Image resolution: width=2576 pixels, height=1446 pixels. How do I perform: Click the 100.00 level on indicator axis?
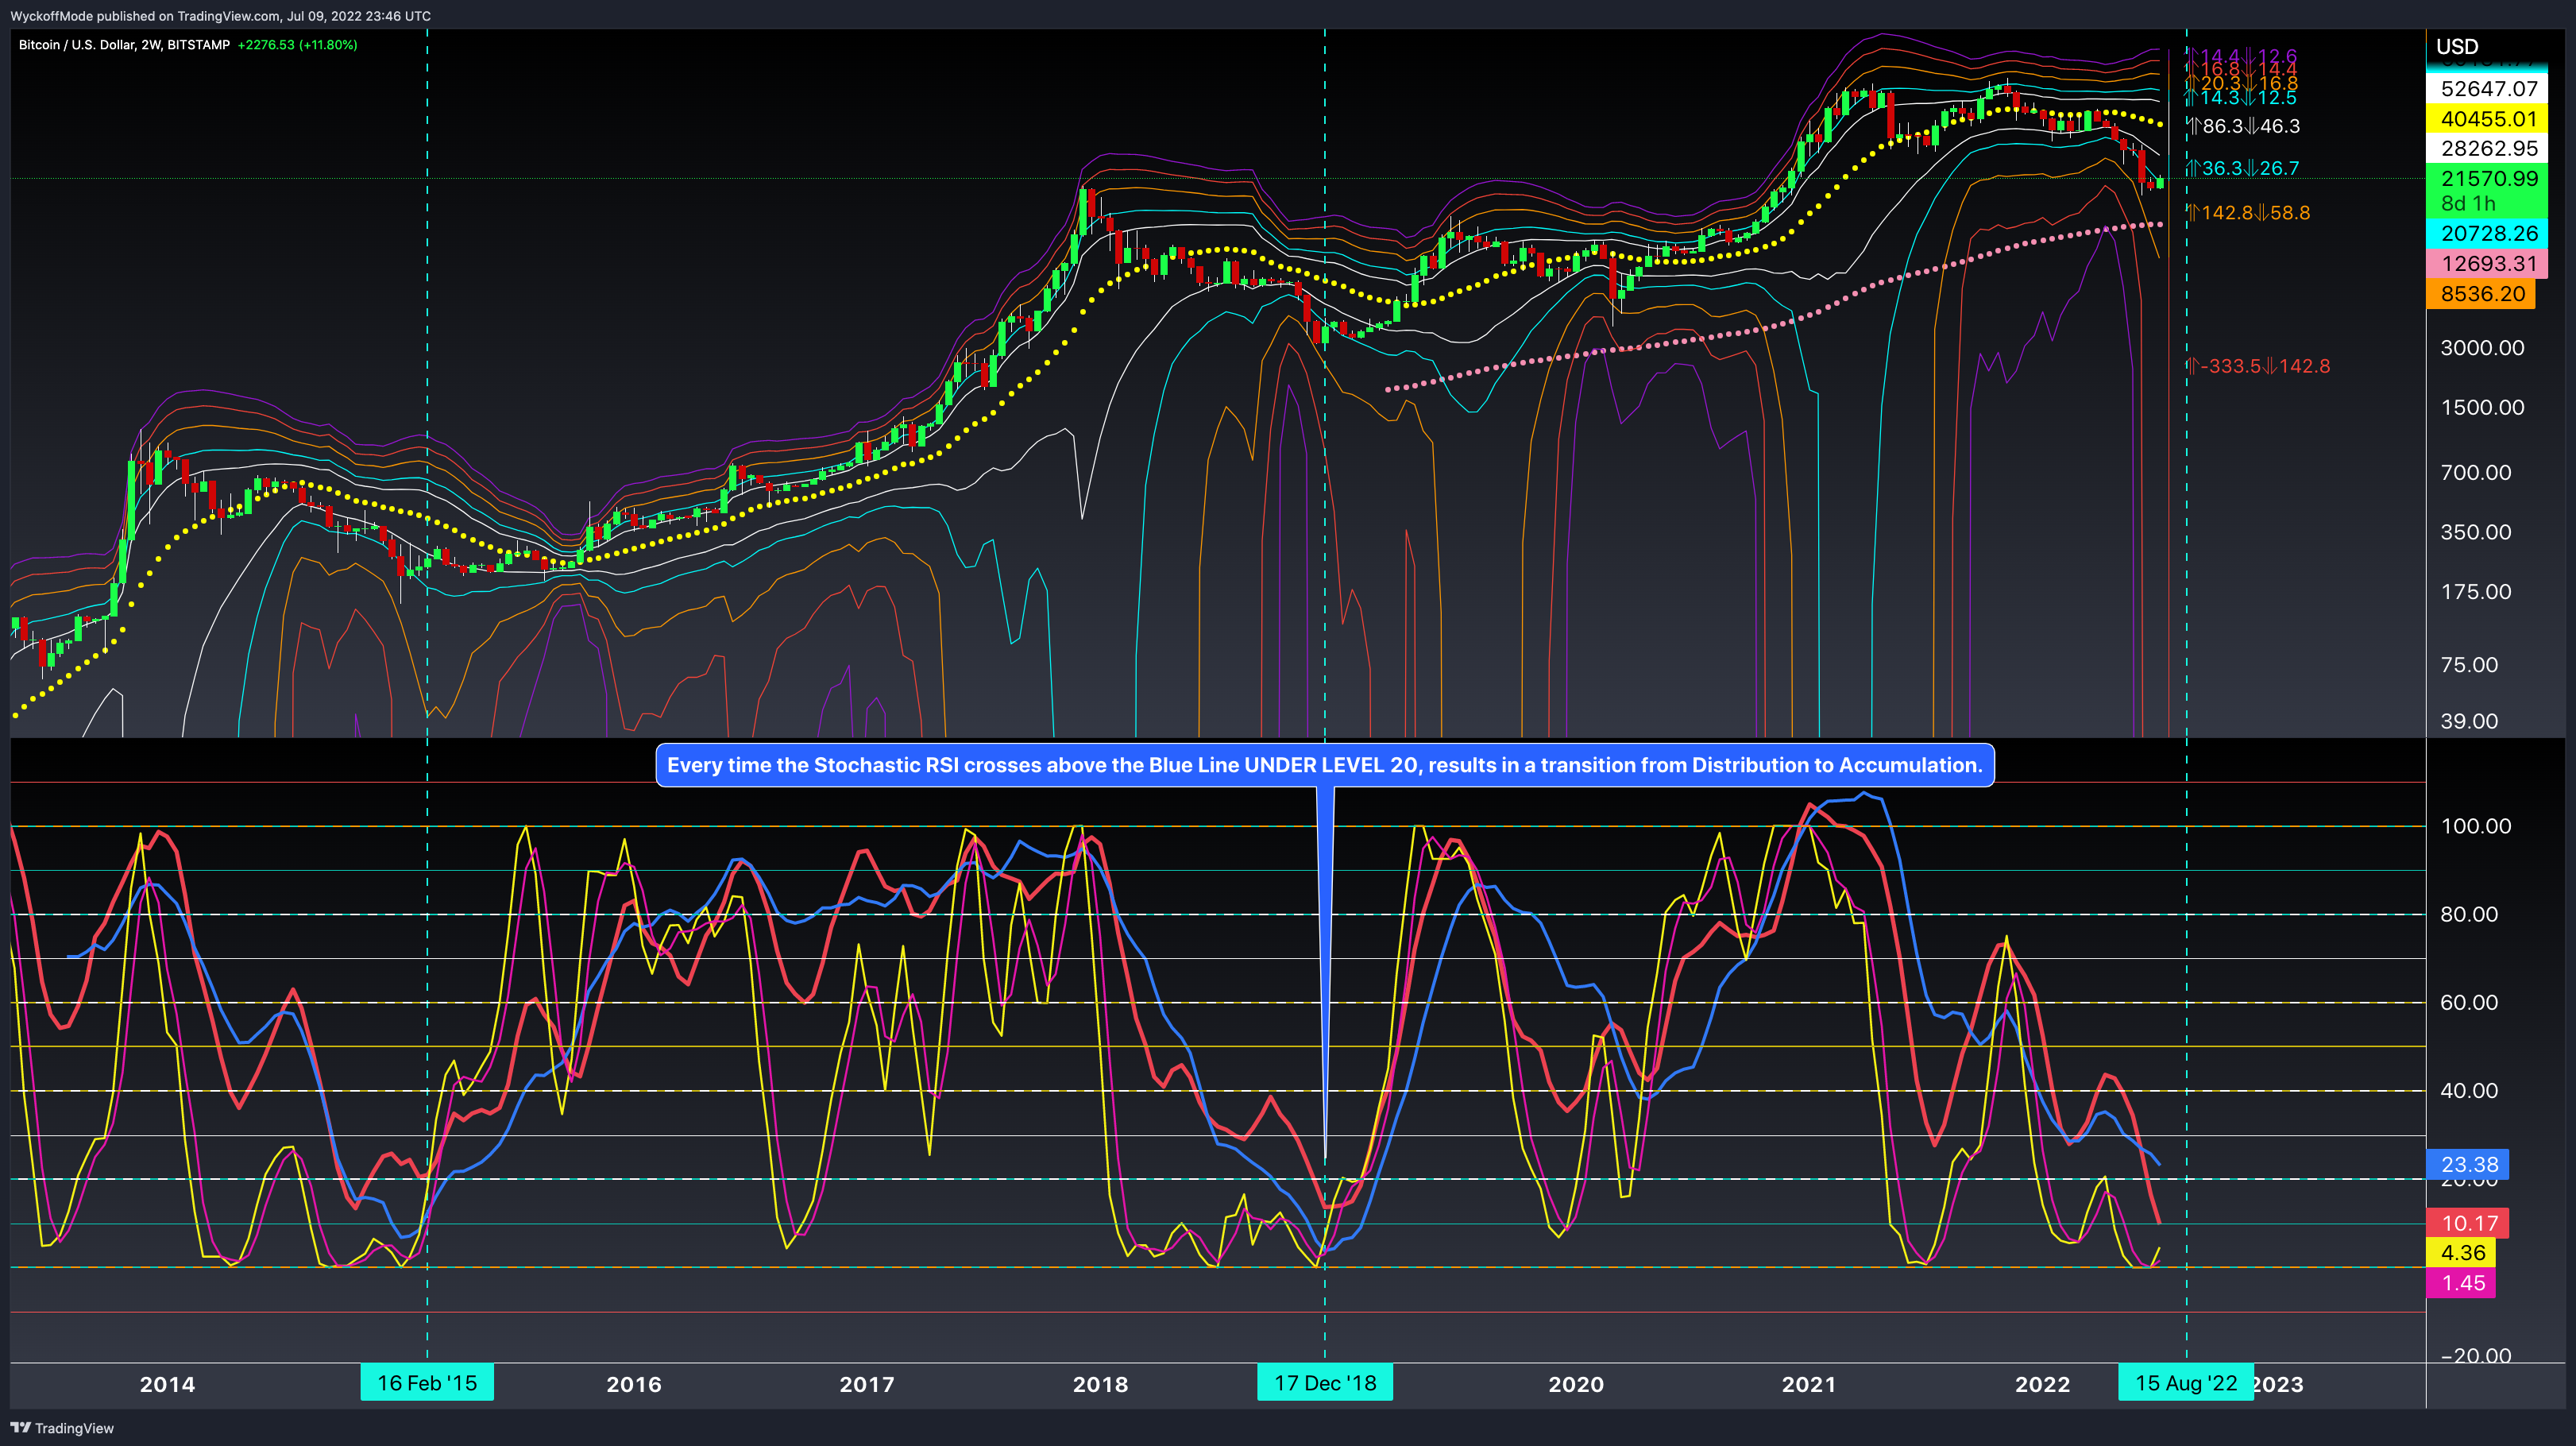(2476, 826)
